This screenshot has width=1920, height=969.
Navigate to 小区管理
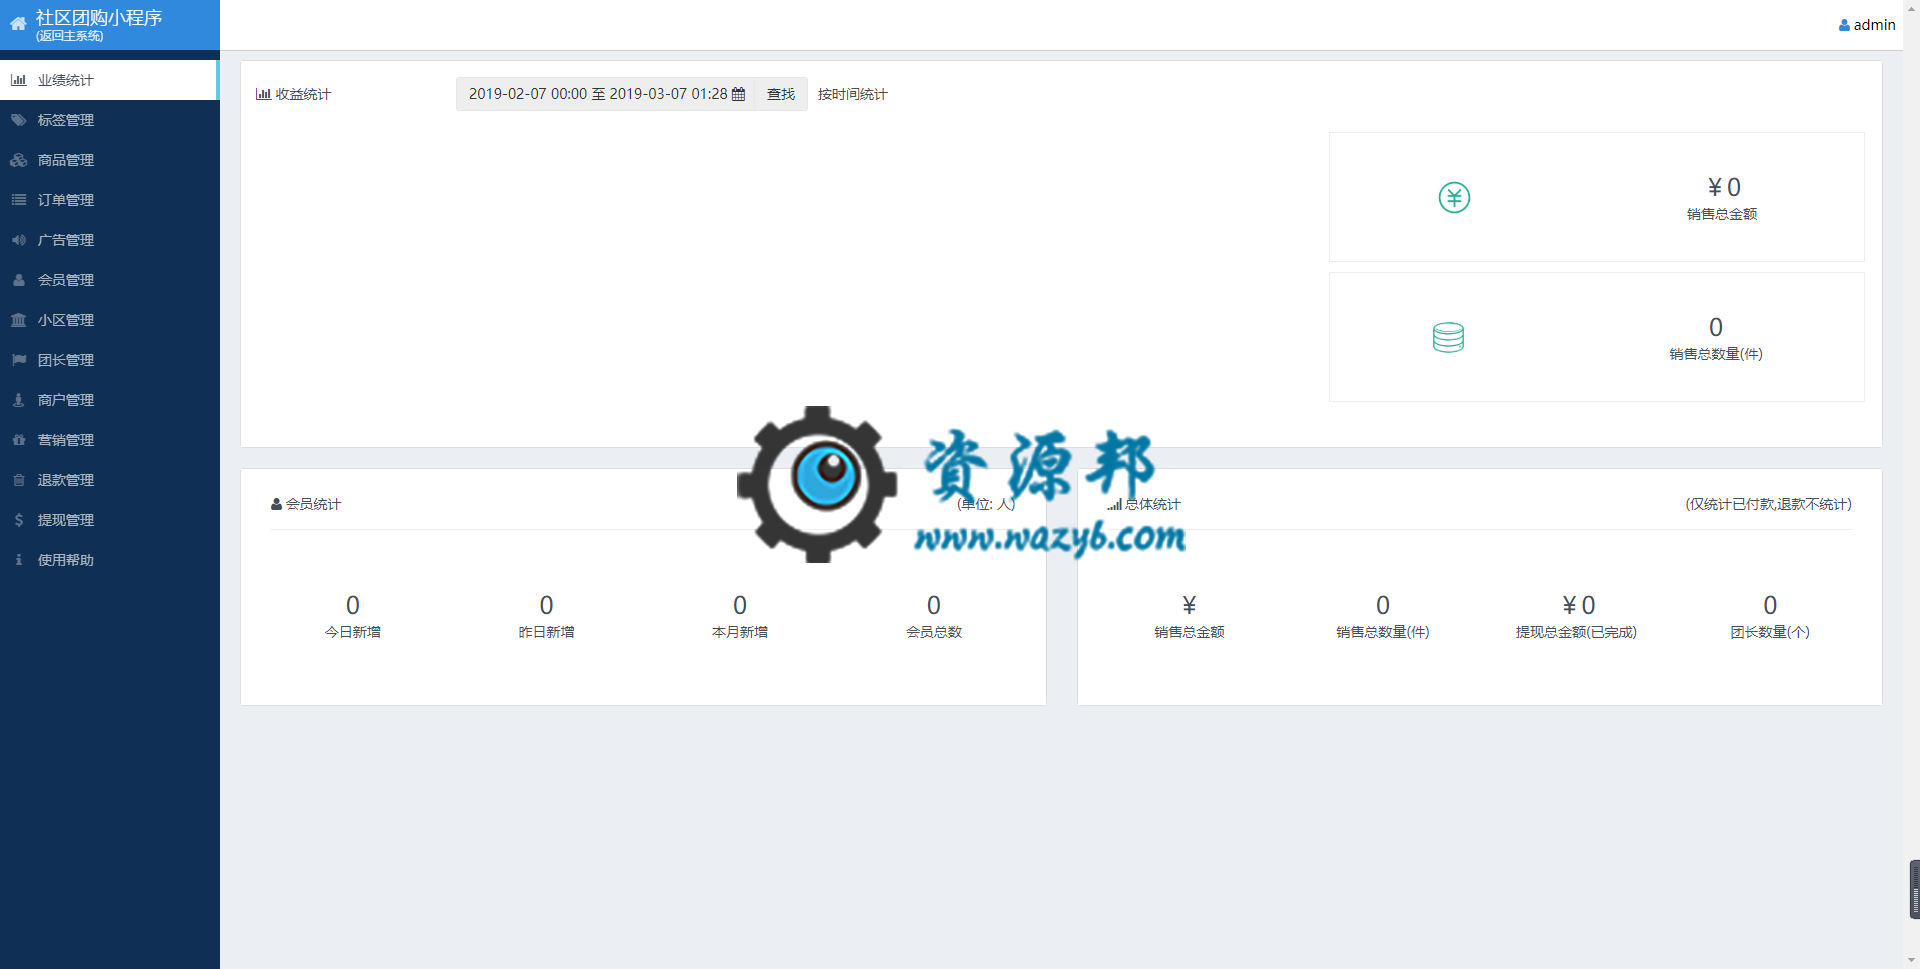pyautogui.click(x=110, y=320)
